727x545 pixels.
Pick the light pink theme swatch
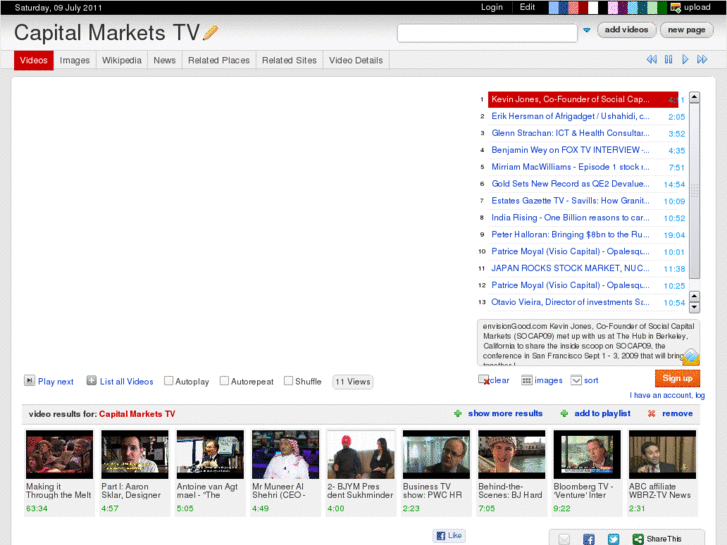click(613, 7)
